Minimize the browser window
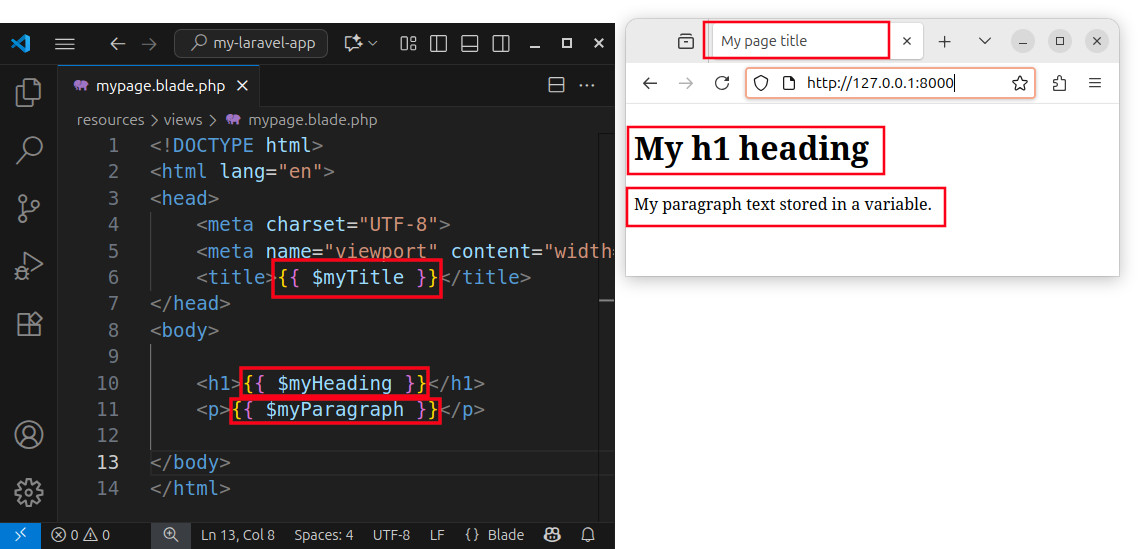 [1022, 42]
